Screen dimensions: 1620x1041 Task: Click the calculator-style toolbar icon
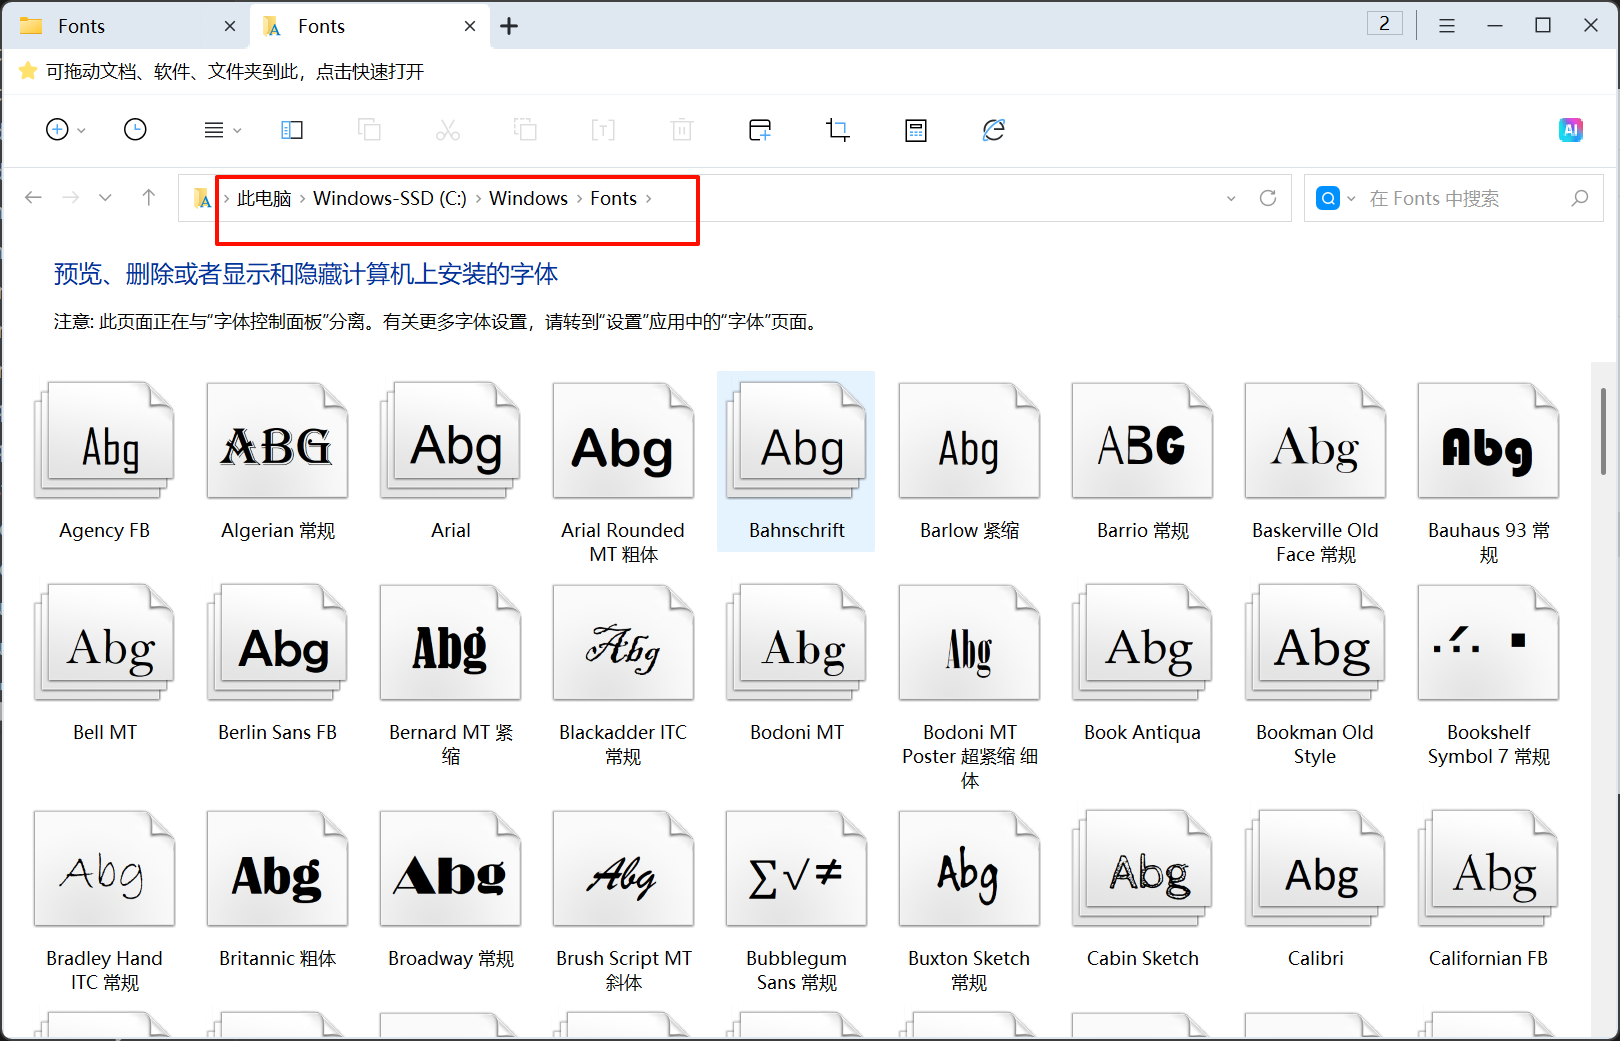click(916, 130)
